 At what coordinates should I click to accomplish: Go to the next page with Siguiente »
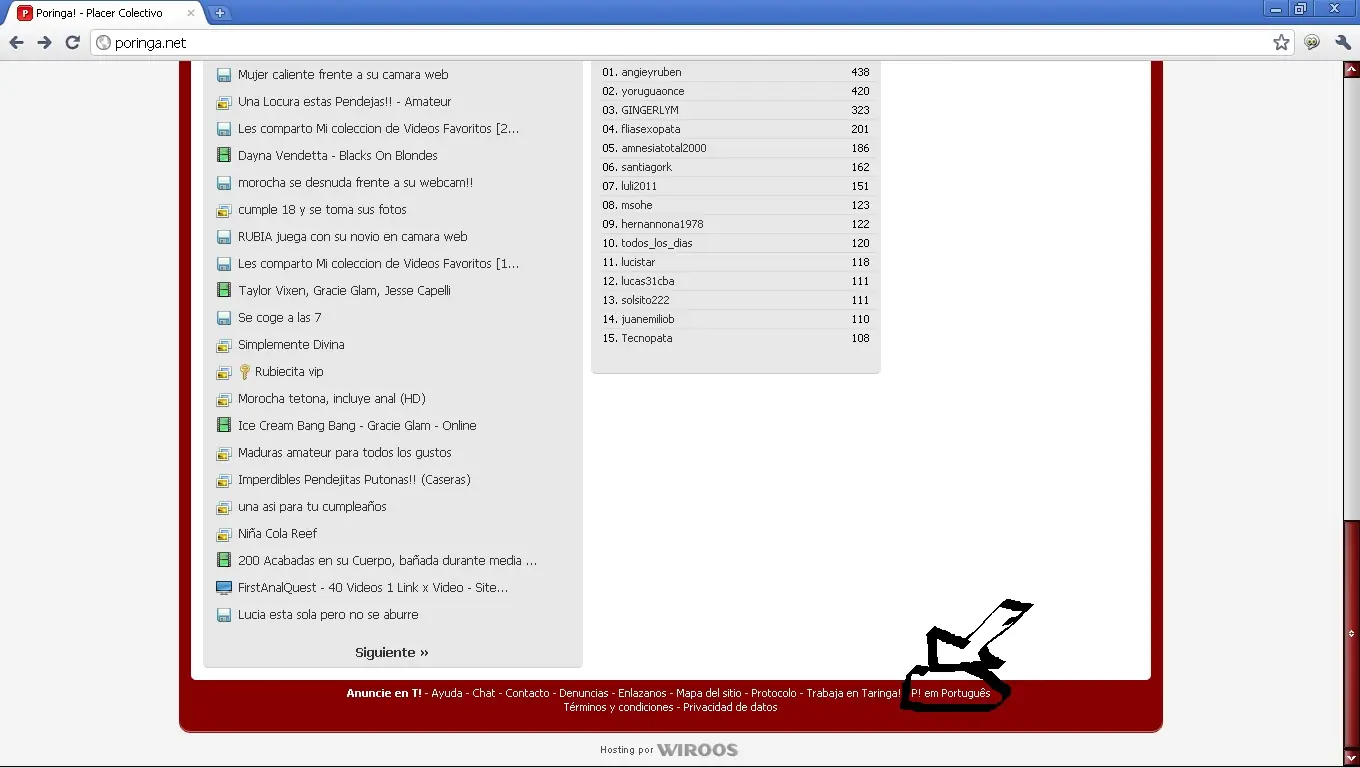click(392, 653)
